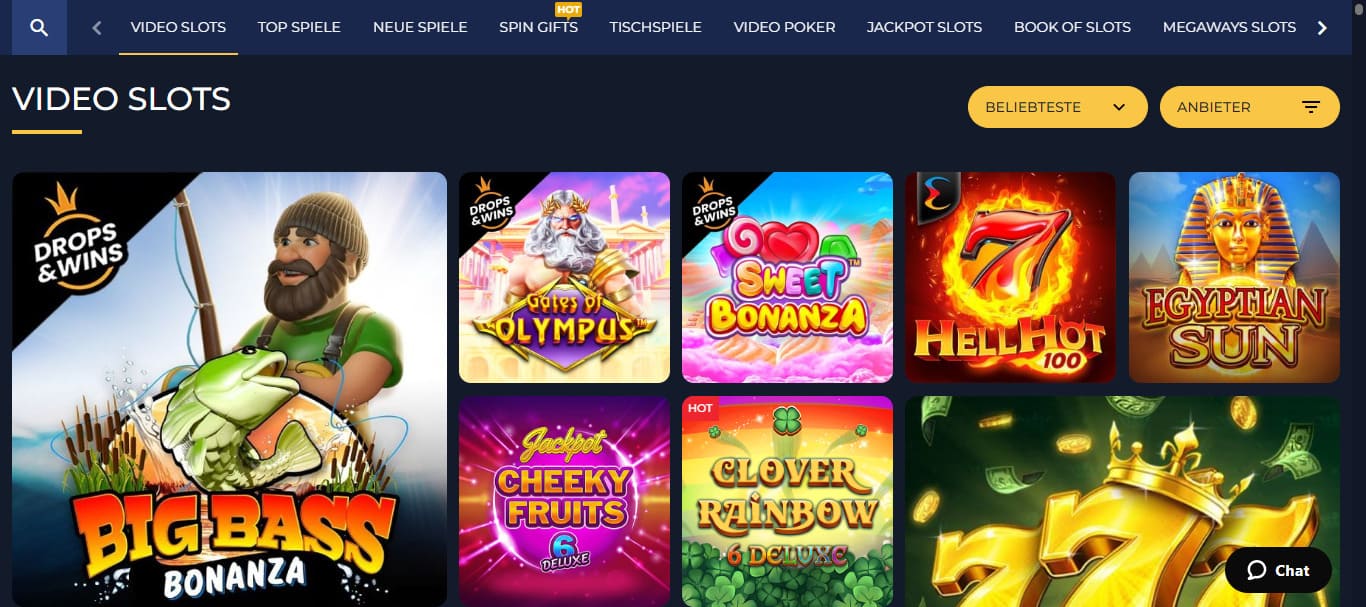Open Egyptian Sun slot thumbnail

(1234, 277)
